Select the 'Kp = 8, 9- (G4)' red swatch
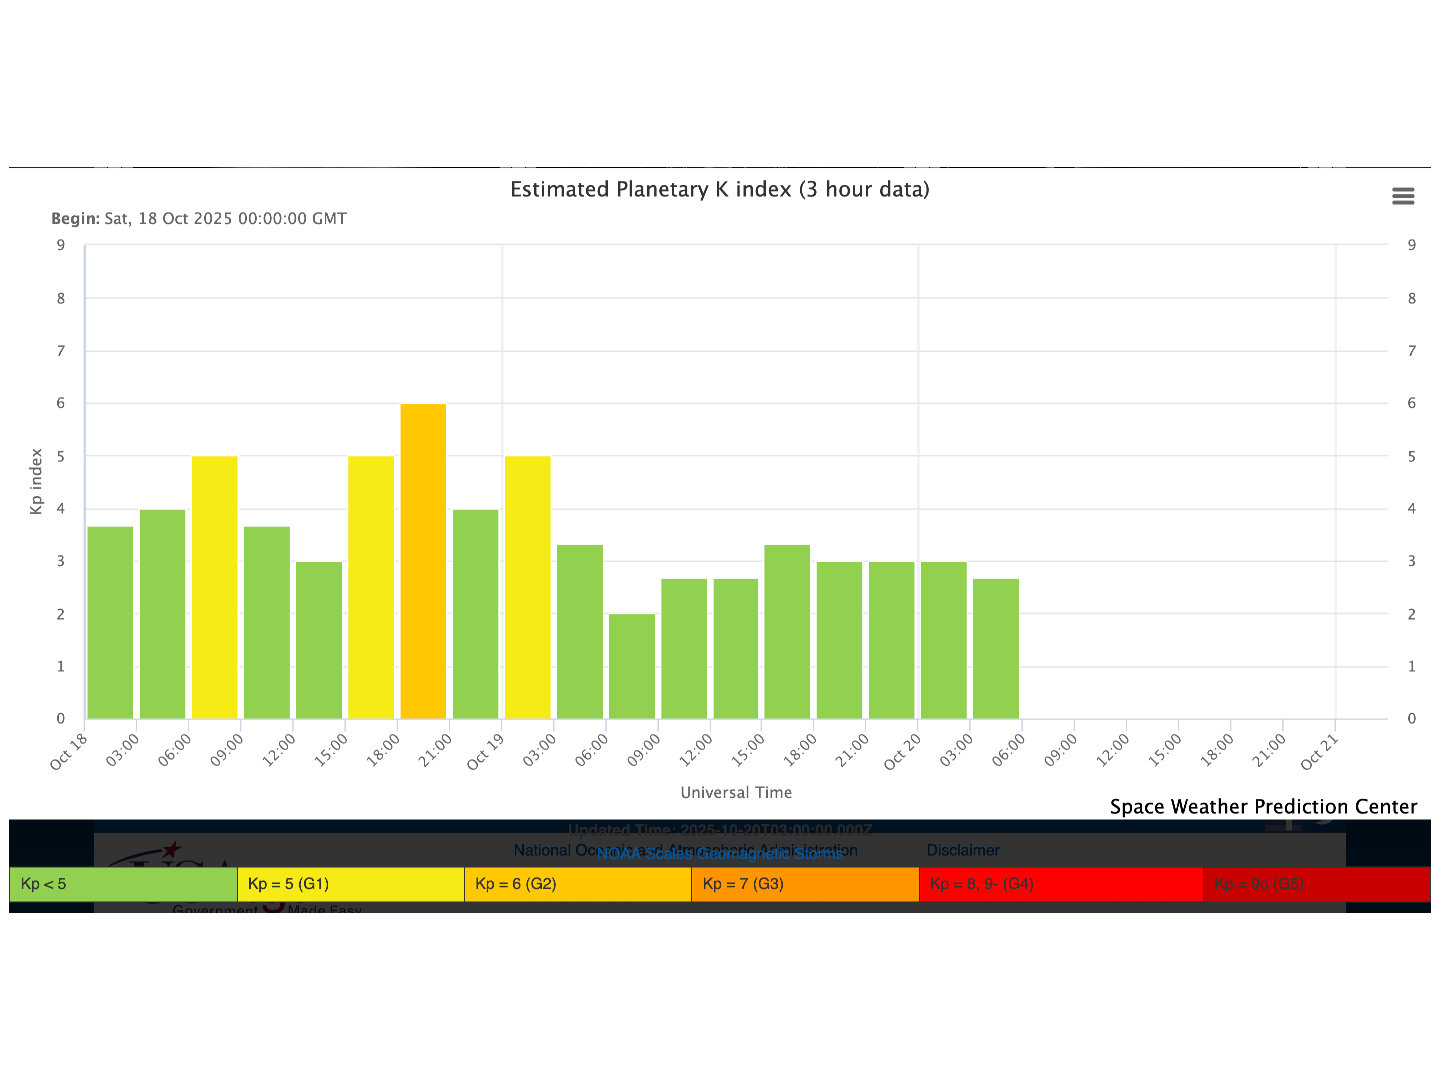Viewport: 1440px width, 1080px height. 1060,884
